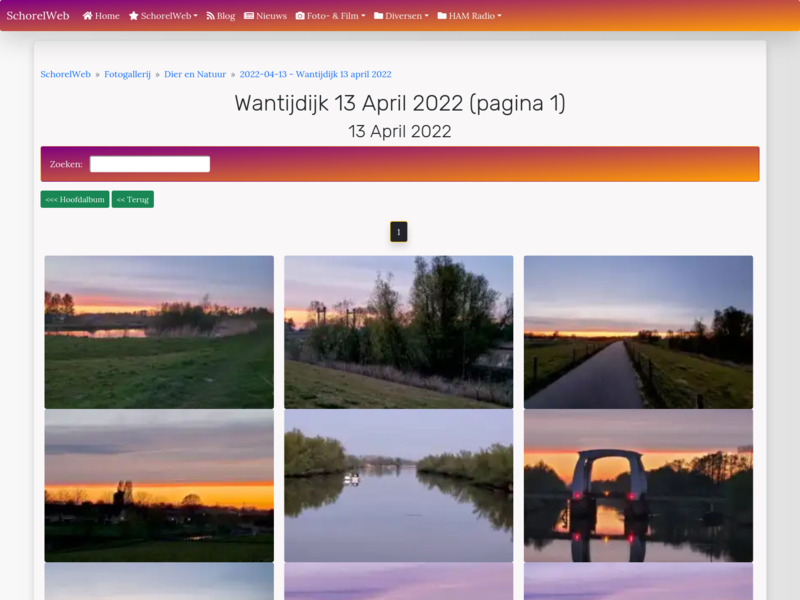Follow the SchorelWeb breadcrumb link
The height and width of the screenshot is (600, 800).
tap(65, 74)
